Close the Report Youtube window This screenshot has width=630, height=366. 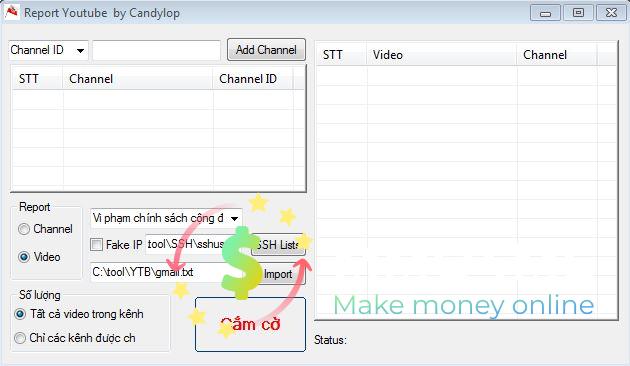pos(611,13)
